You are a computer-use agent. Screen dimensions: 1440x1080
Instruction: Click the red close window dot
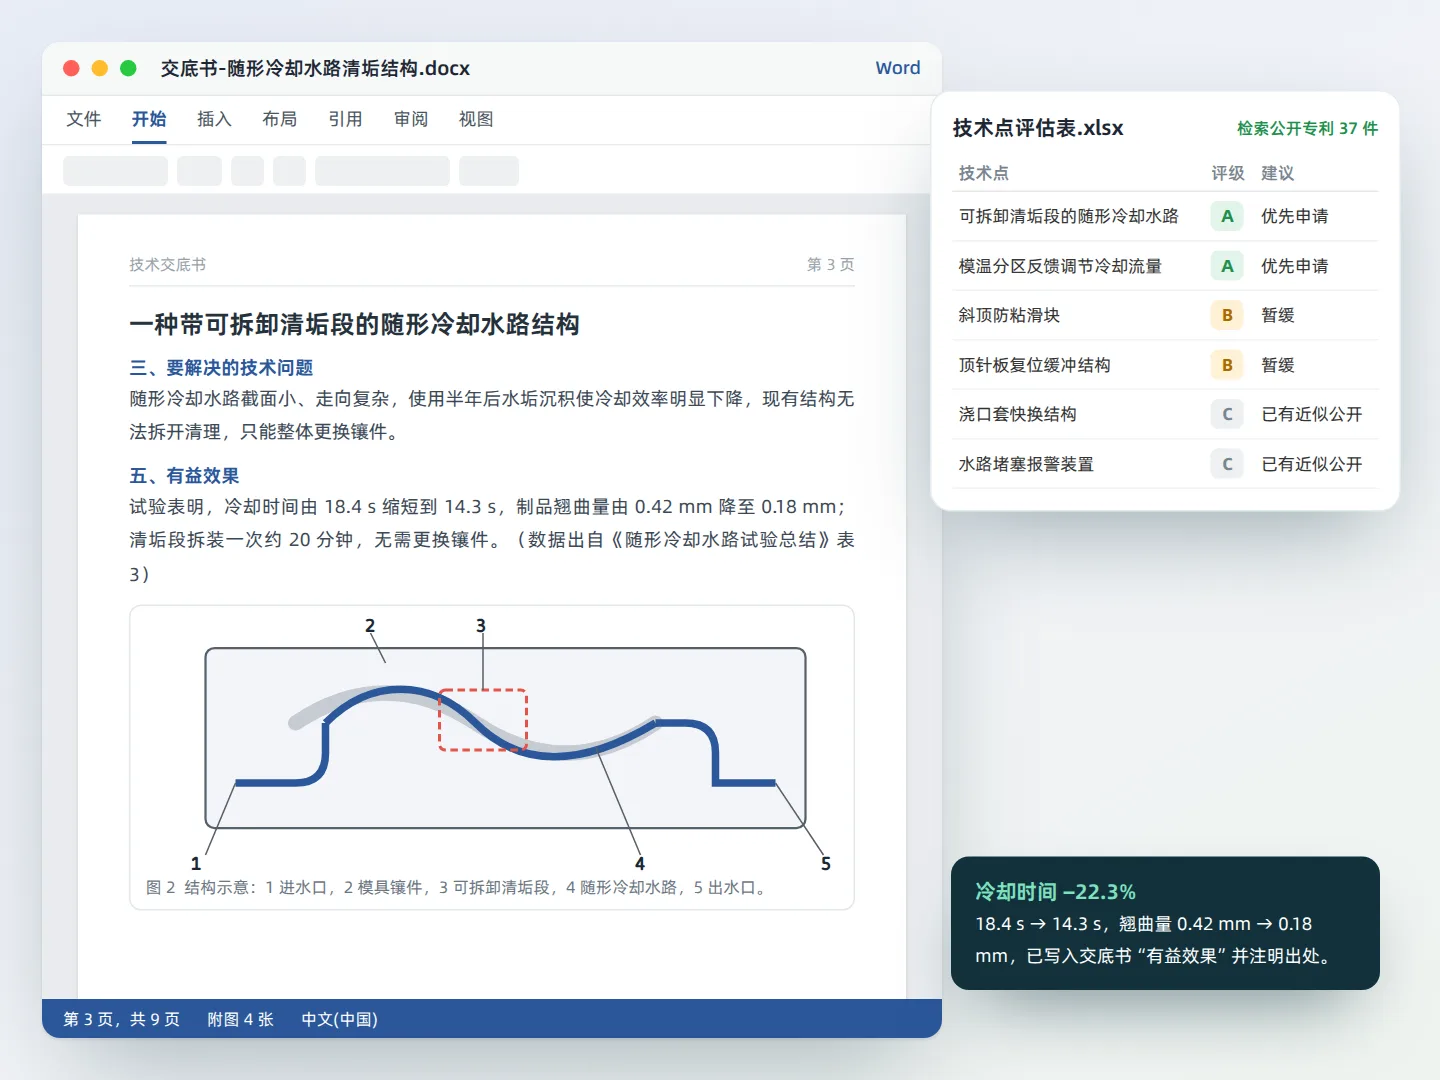point(71,68)
